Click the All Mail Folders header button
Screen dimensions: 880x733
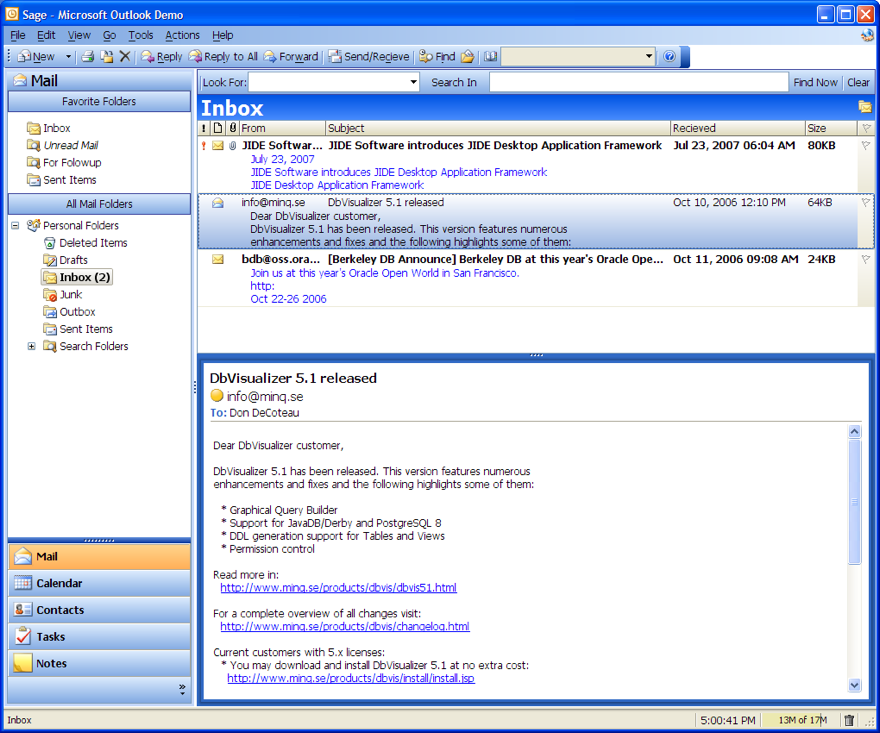pos(99,204)
